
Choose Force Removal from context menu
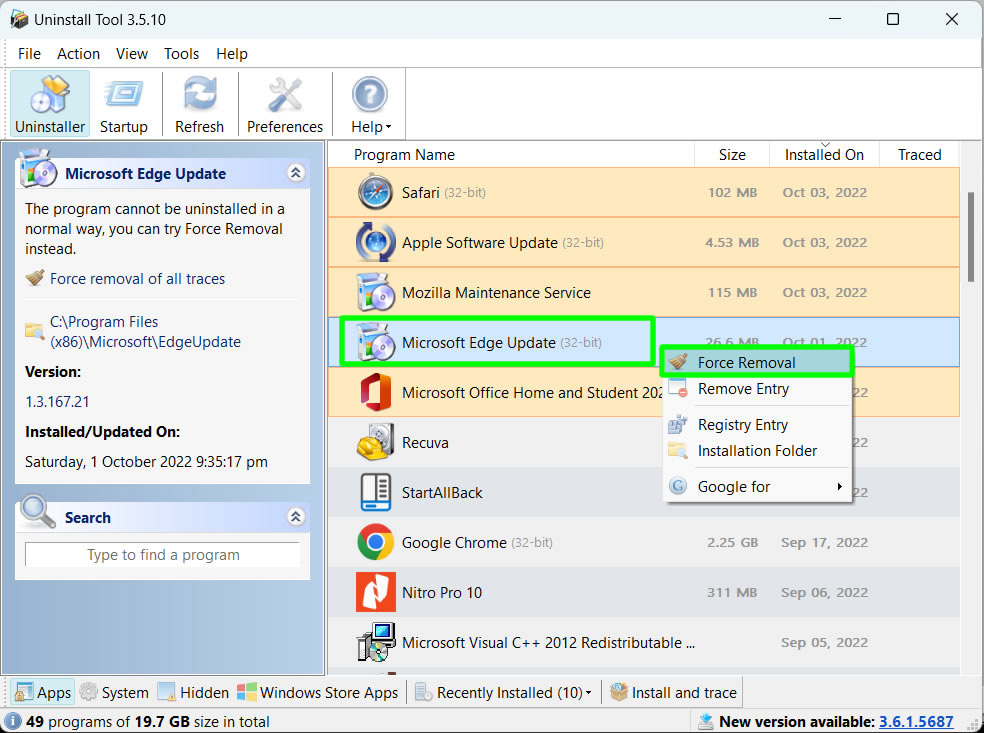click(x=757, y=363)
